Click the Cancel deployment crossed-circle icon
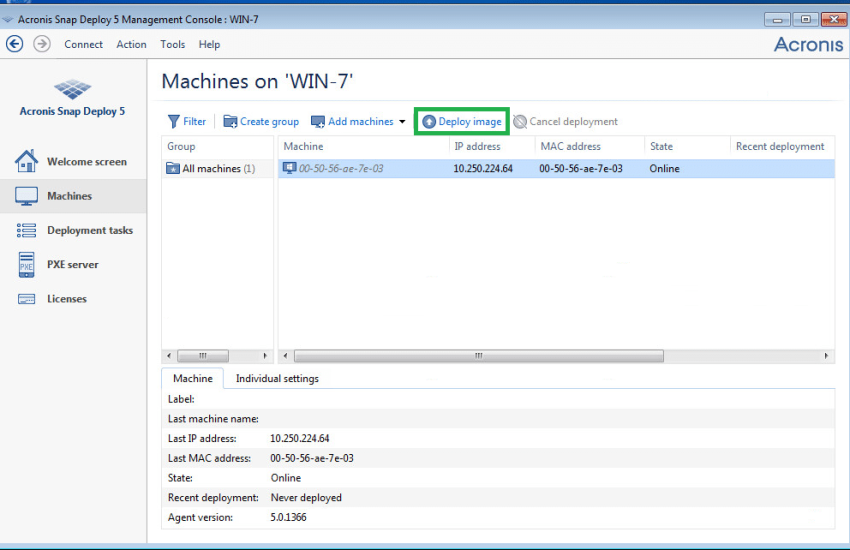Viewport: 850px width, 550px height. pyautogui.click(x=520, y=122)
